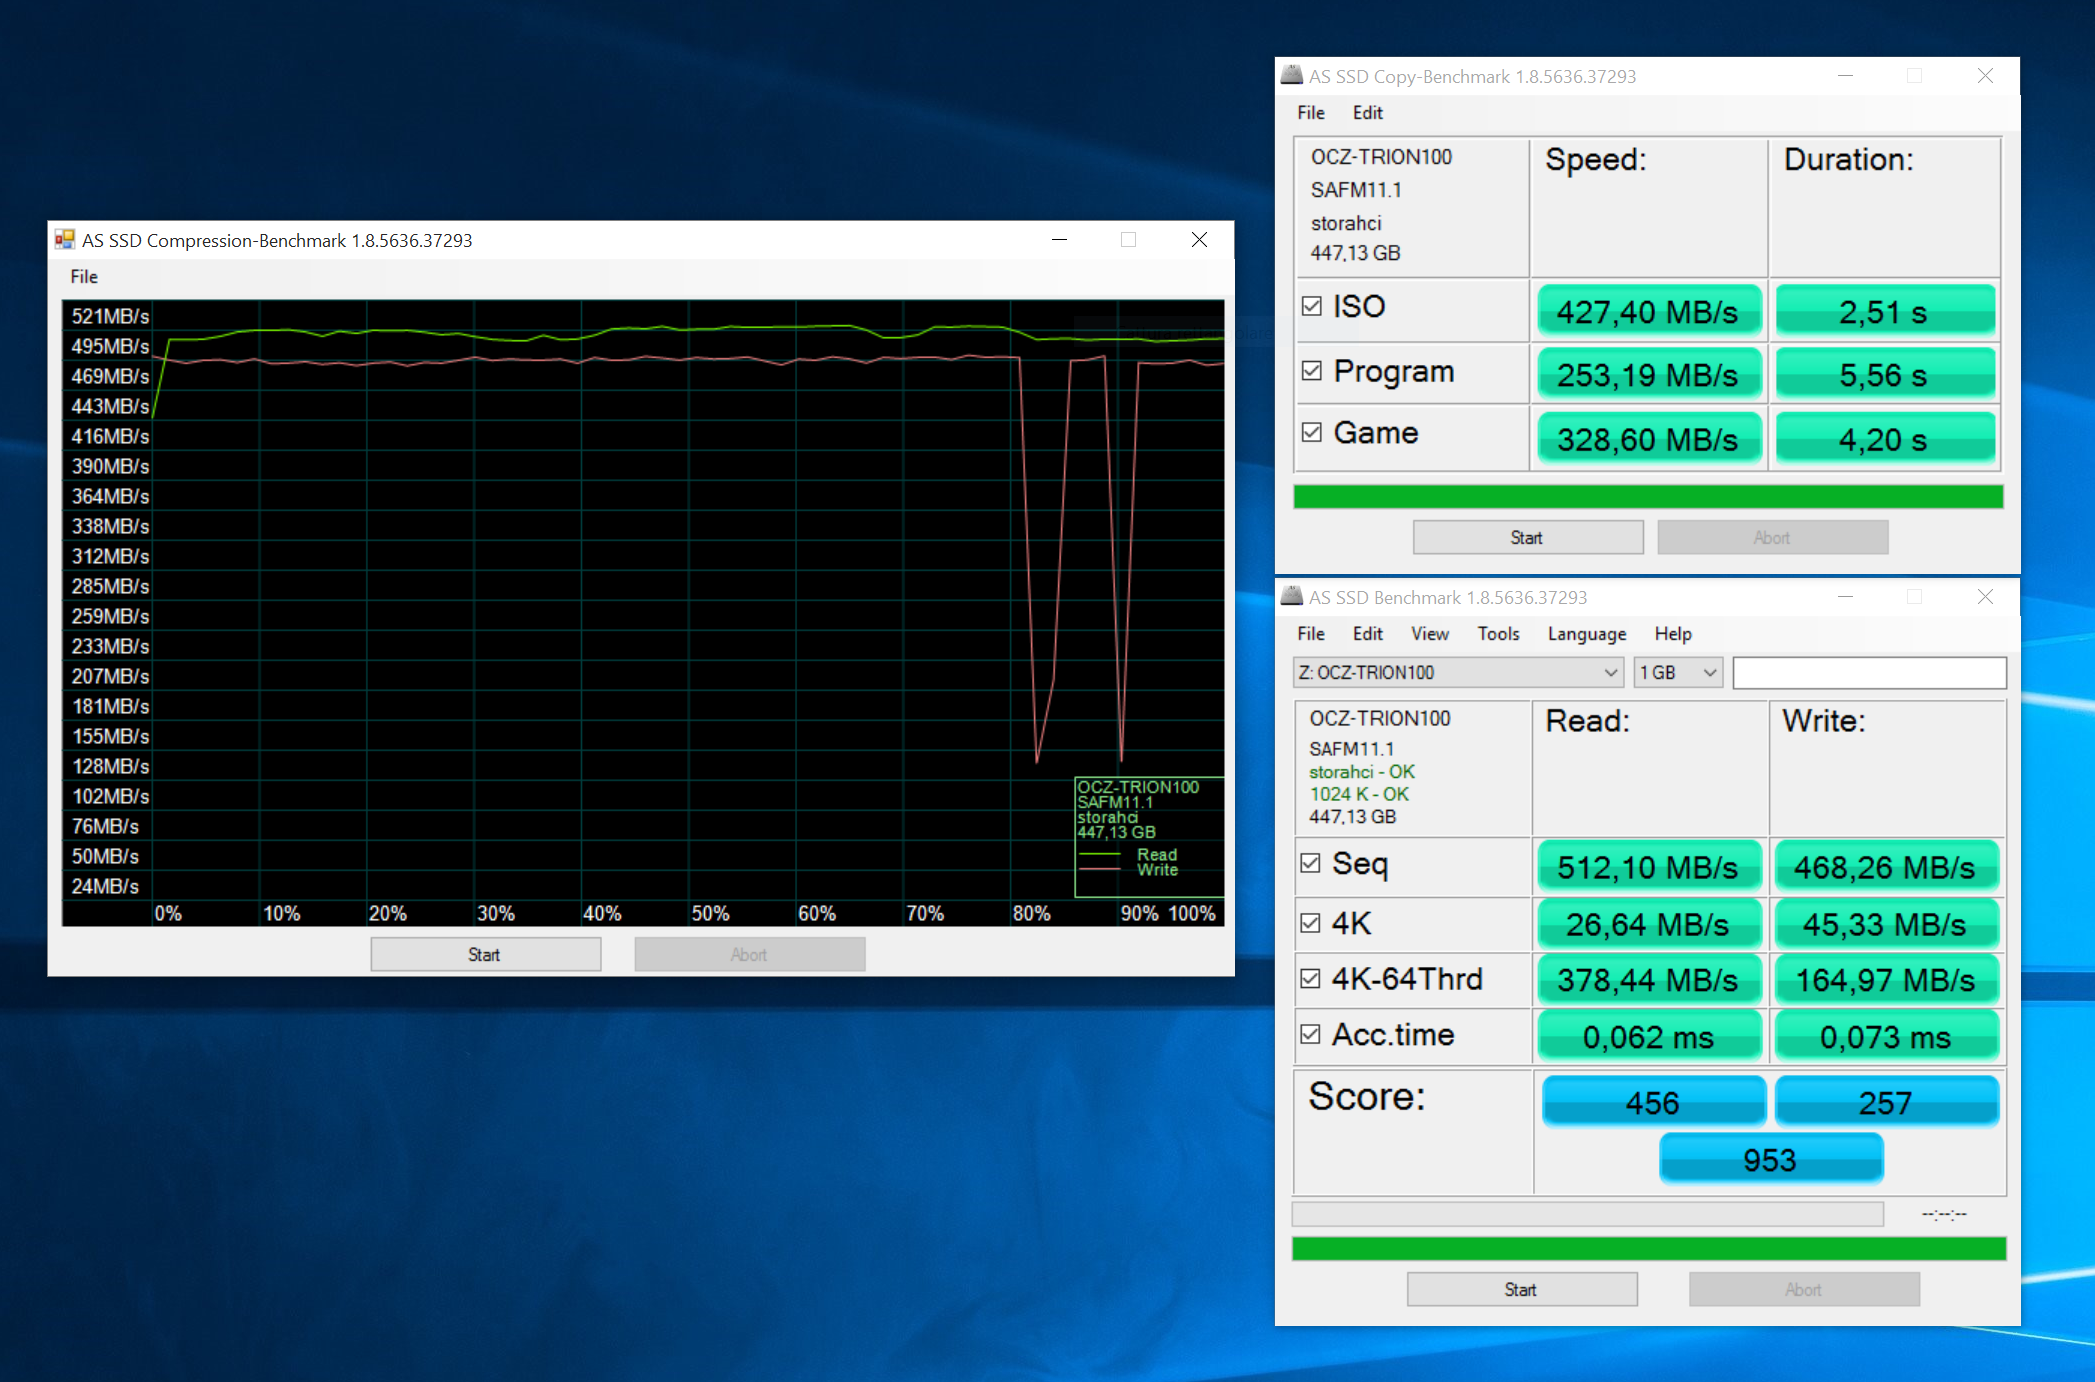The image size is (2095, 1382).
Task: Uncheck the ISO checkbox in Copy-Benchmark
Action: (1312, 306)
